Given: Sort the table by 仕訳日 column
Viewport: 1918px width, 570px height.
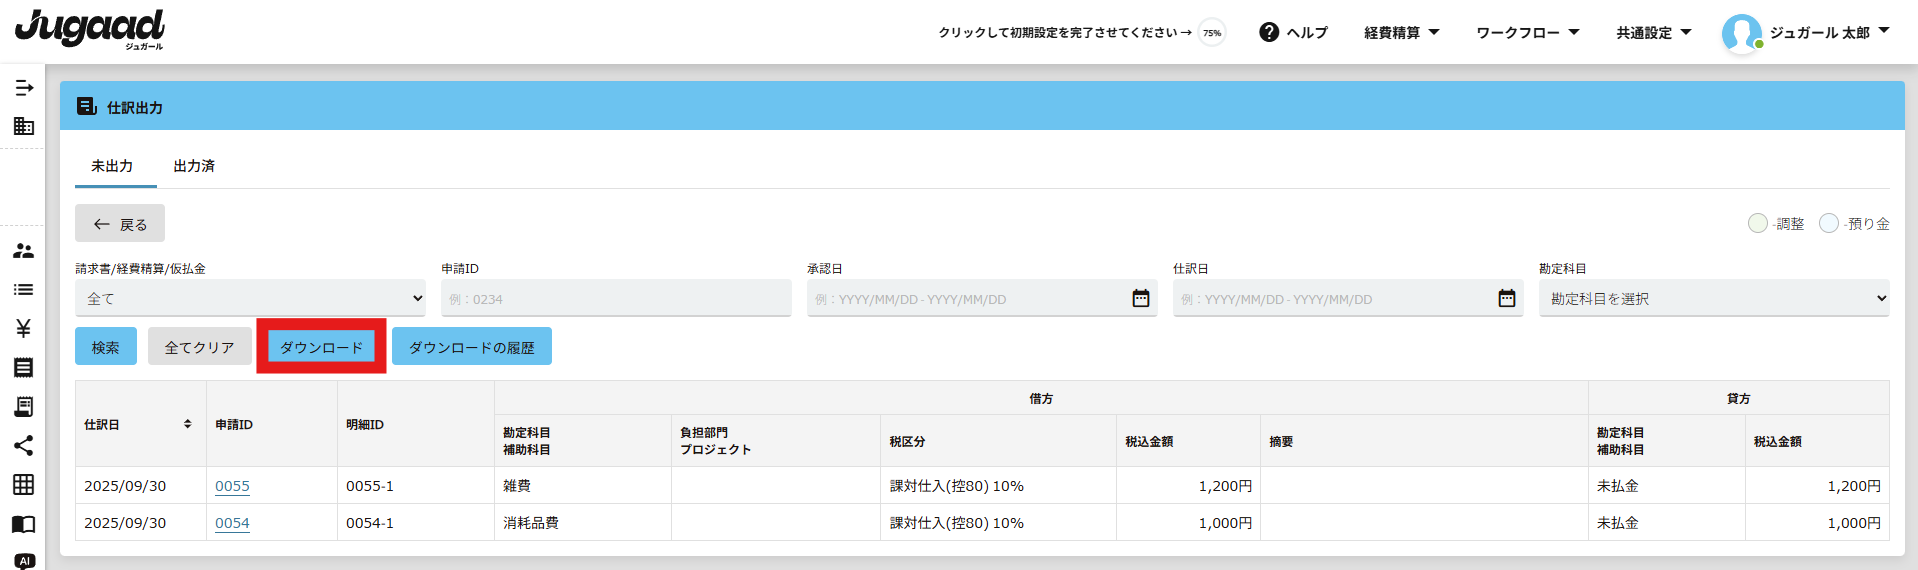Looking at the screenshot, I should tap(187, 424).
